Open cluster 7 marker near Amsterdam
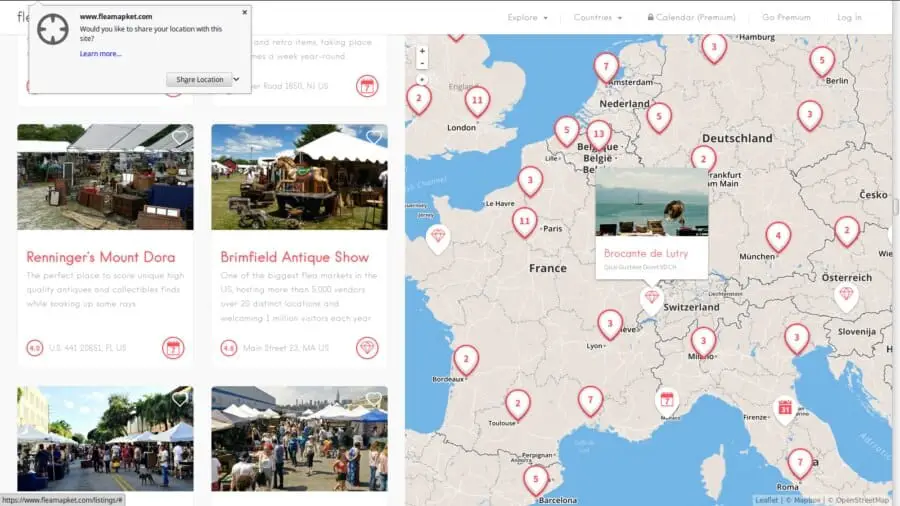Viewport: 900px width, 506px height. click(x=606, y=68)
